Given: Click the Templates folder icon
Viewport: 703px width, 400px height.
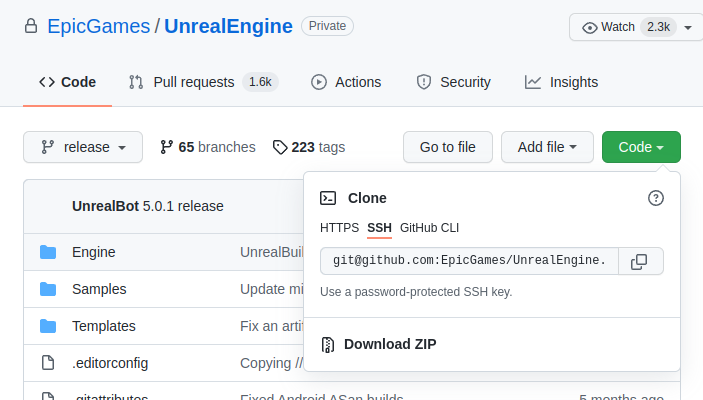Looking at the screenshot, I should [x=48, y=326].
